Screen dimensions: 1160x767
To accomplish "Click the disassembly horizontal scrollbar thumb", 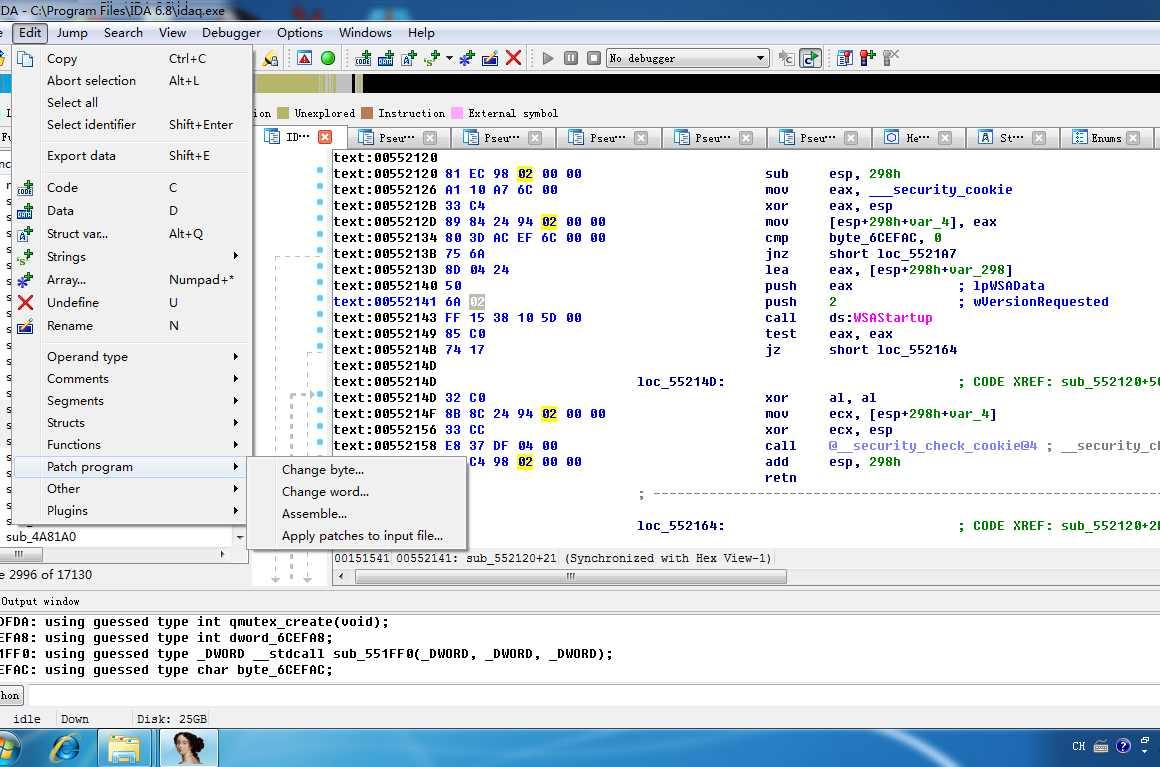I will (x=570, y=577).
